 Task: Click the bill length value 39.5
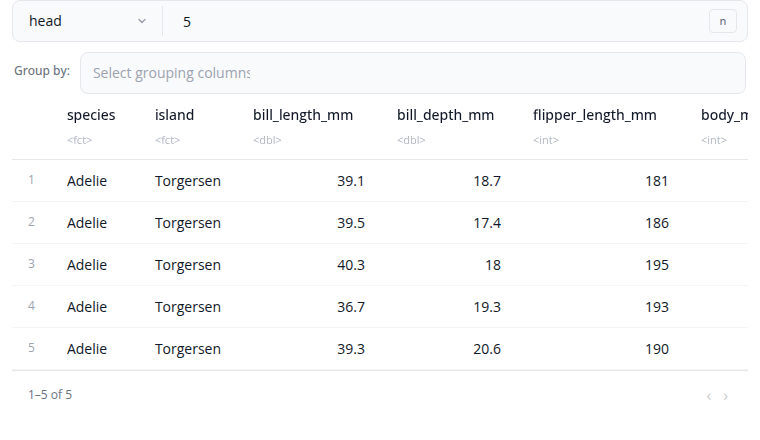[x=351, y=223]
